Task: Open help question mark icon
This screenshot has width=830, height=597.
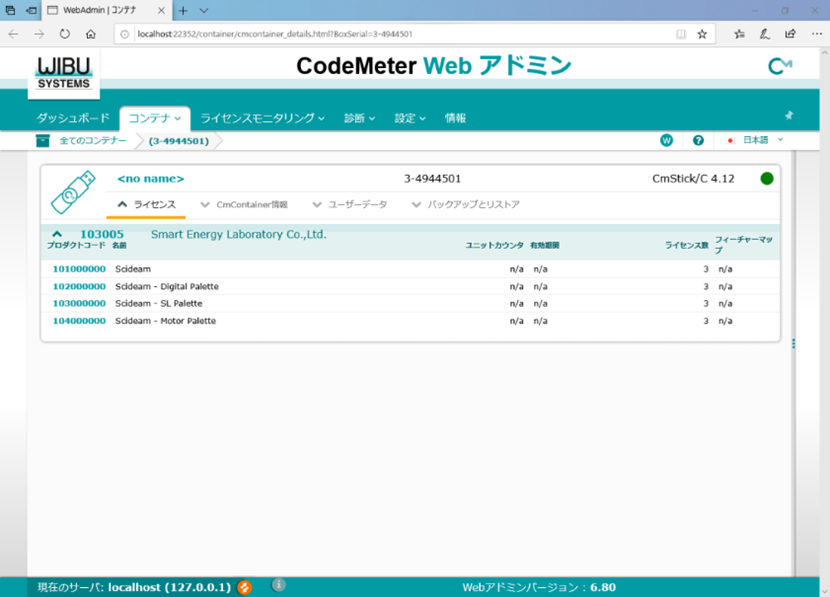Action: click(698, 140)
